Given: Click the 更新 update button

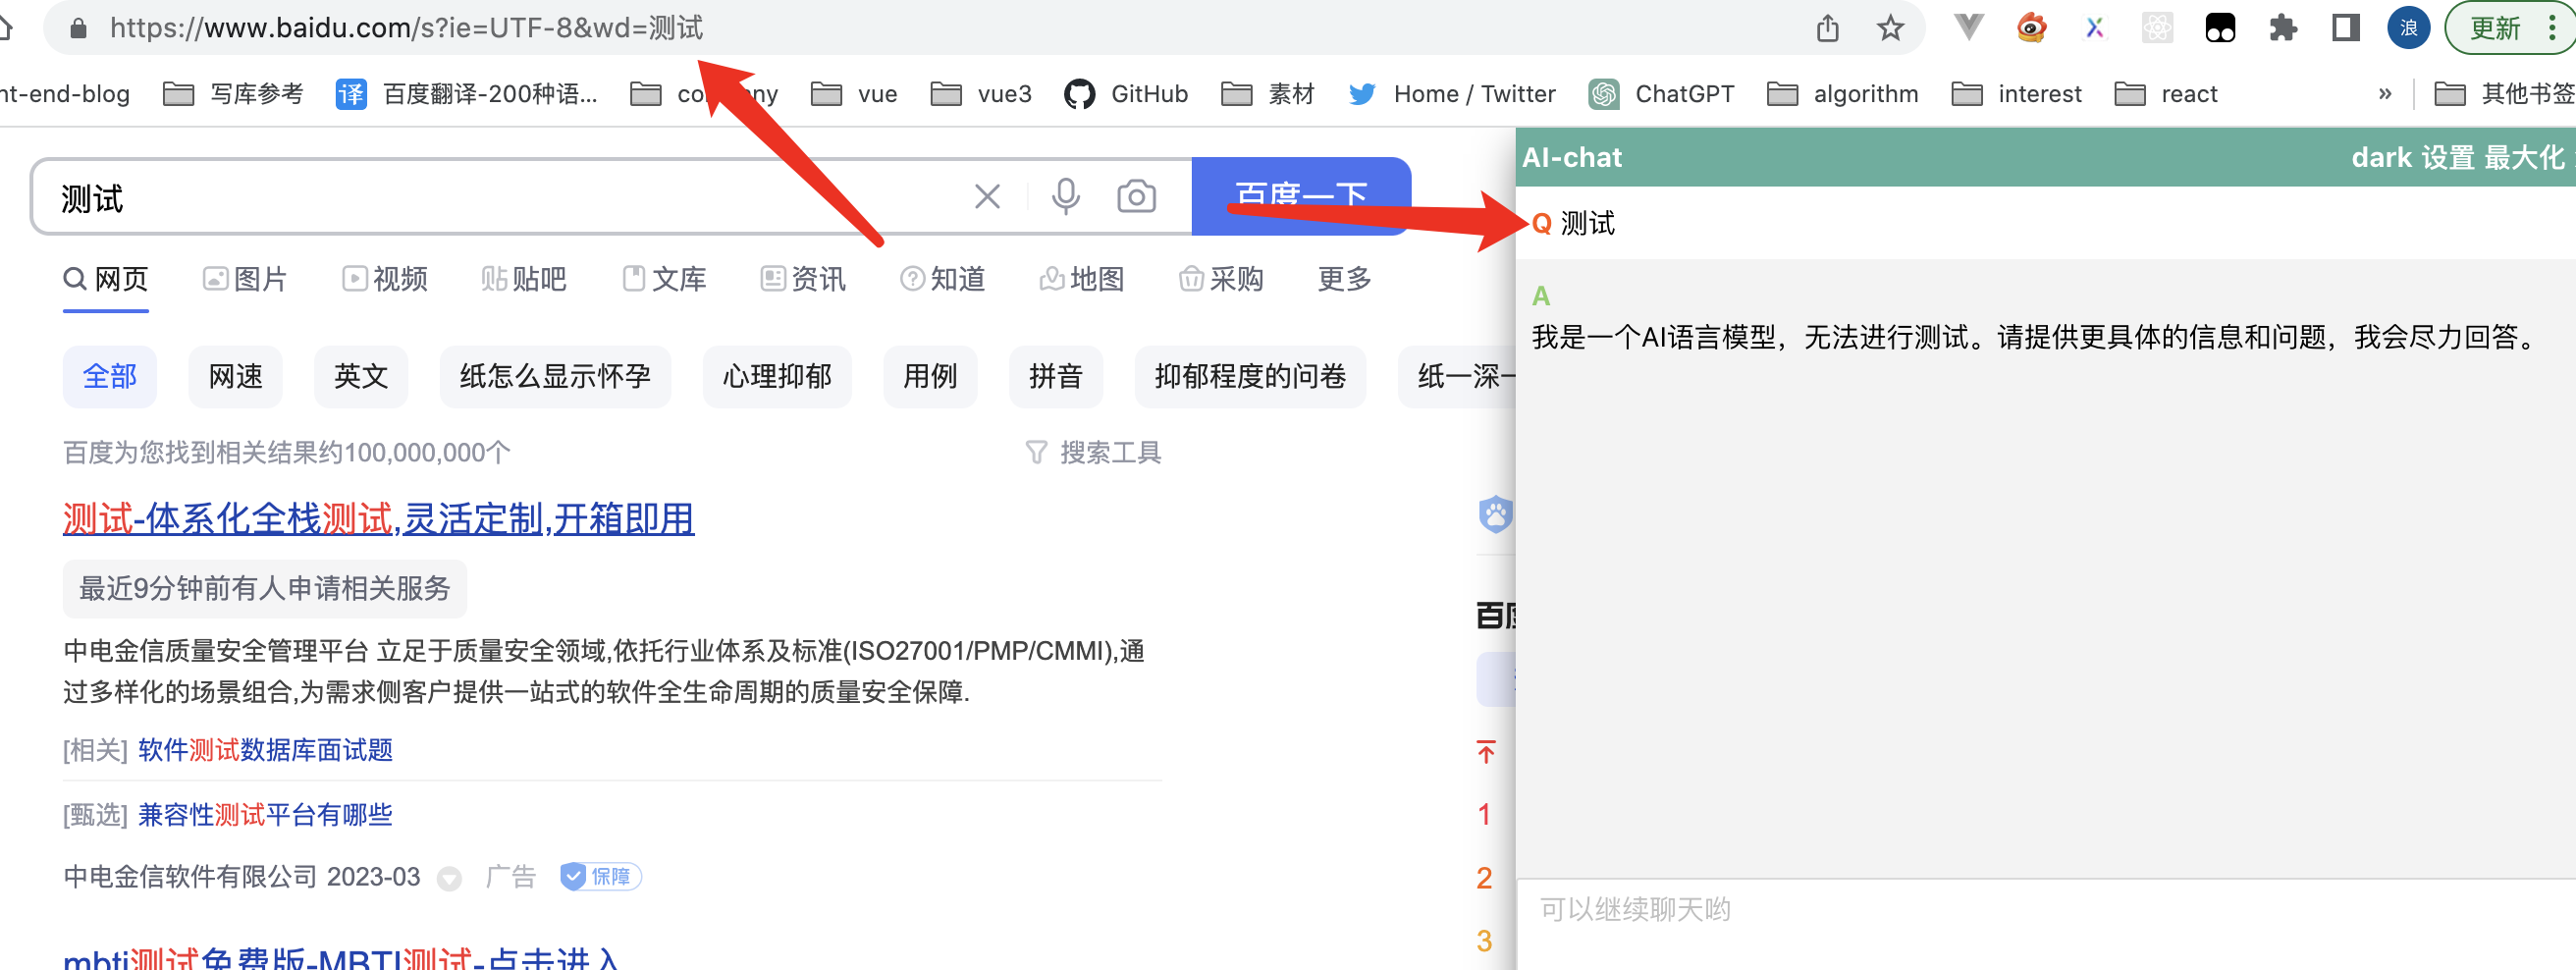Looking at the screenshot, I should coord(2495,28).
